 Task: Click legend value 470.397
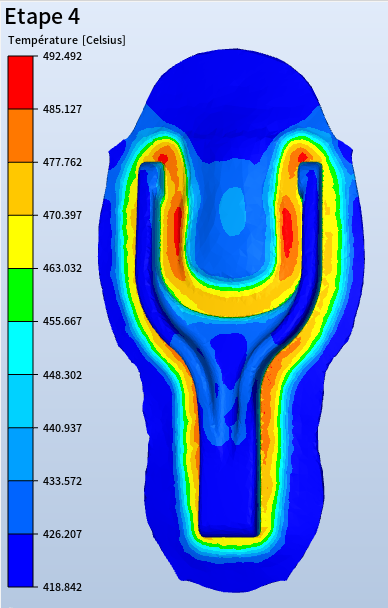(x=62, y=215)
